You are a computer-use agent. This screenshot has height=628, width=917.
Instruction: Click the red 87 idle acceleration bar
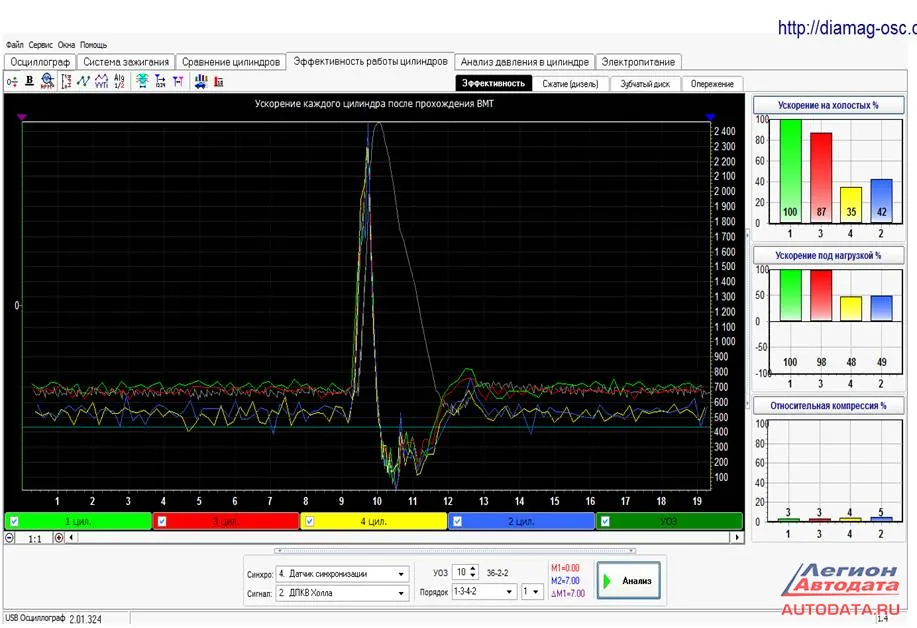pos(821,177)
